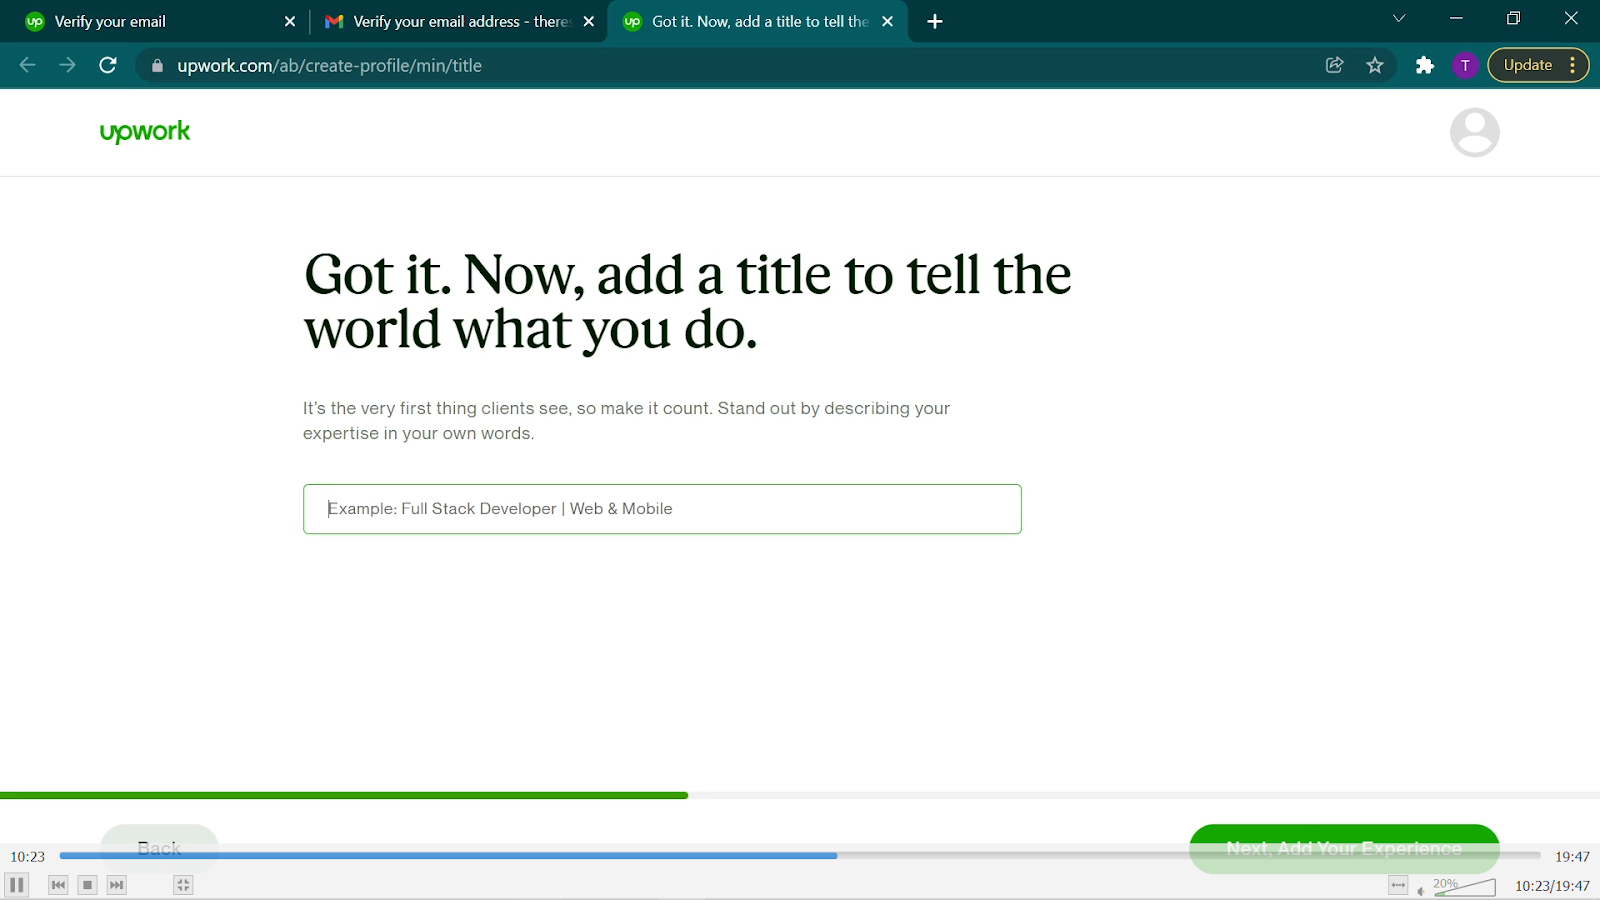Share this page using the share icon

coord(1334,65)
